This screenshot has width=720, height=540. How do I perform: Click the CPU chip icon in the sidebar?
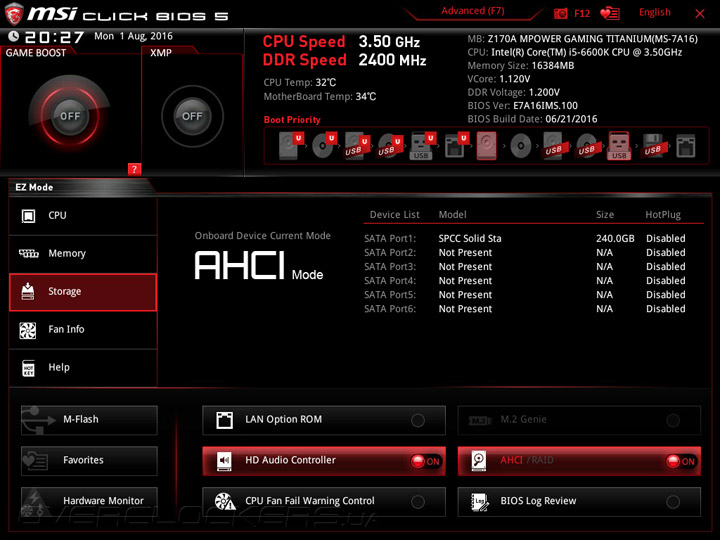pos(28,215)
